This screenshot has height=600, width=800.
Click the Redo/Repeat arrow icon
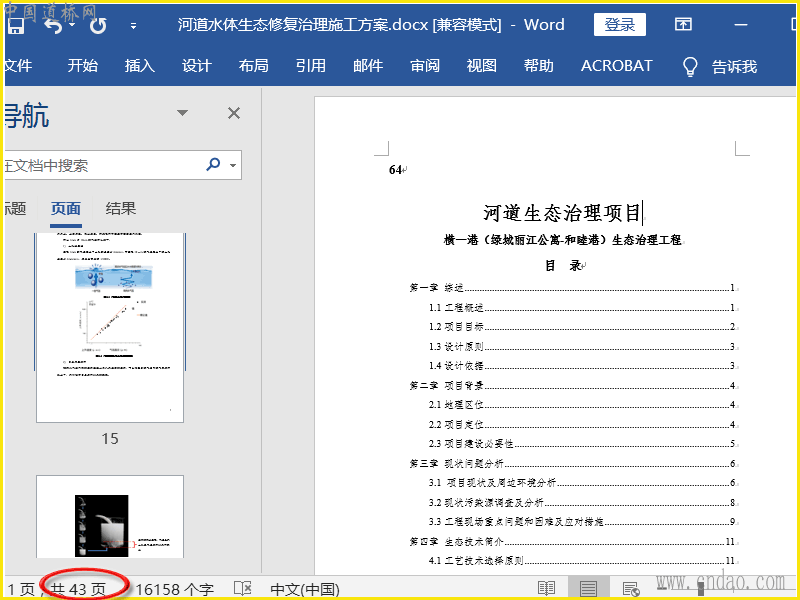tap(98, 25)
